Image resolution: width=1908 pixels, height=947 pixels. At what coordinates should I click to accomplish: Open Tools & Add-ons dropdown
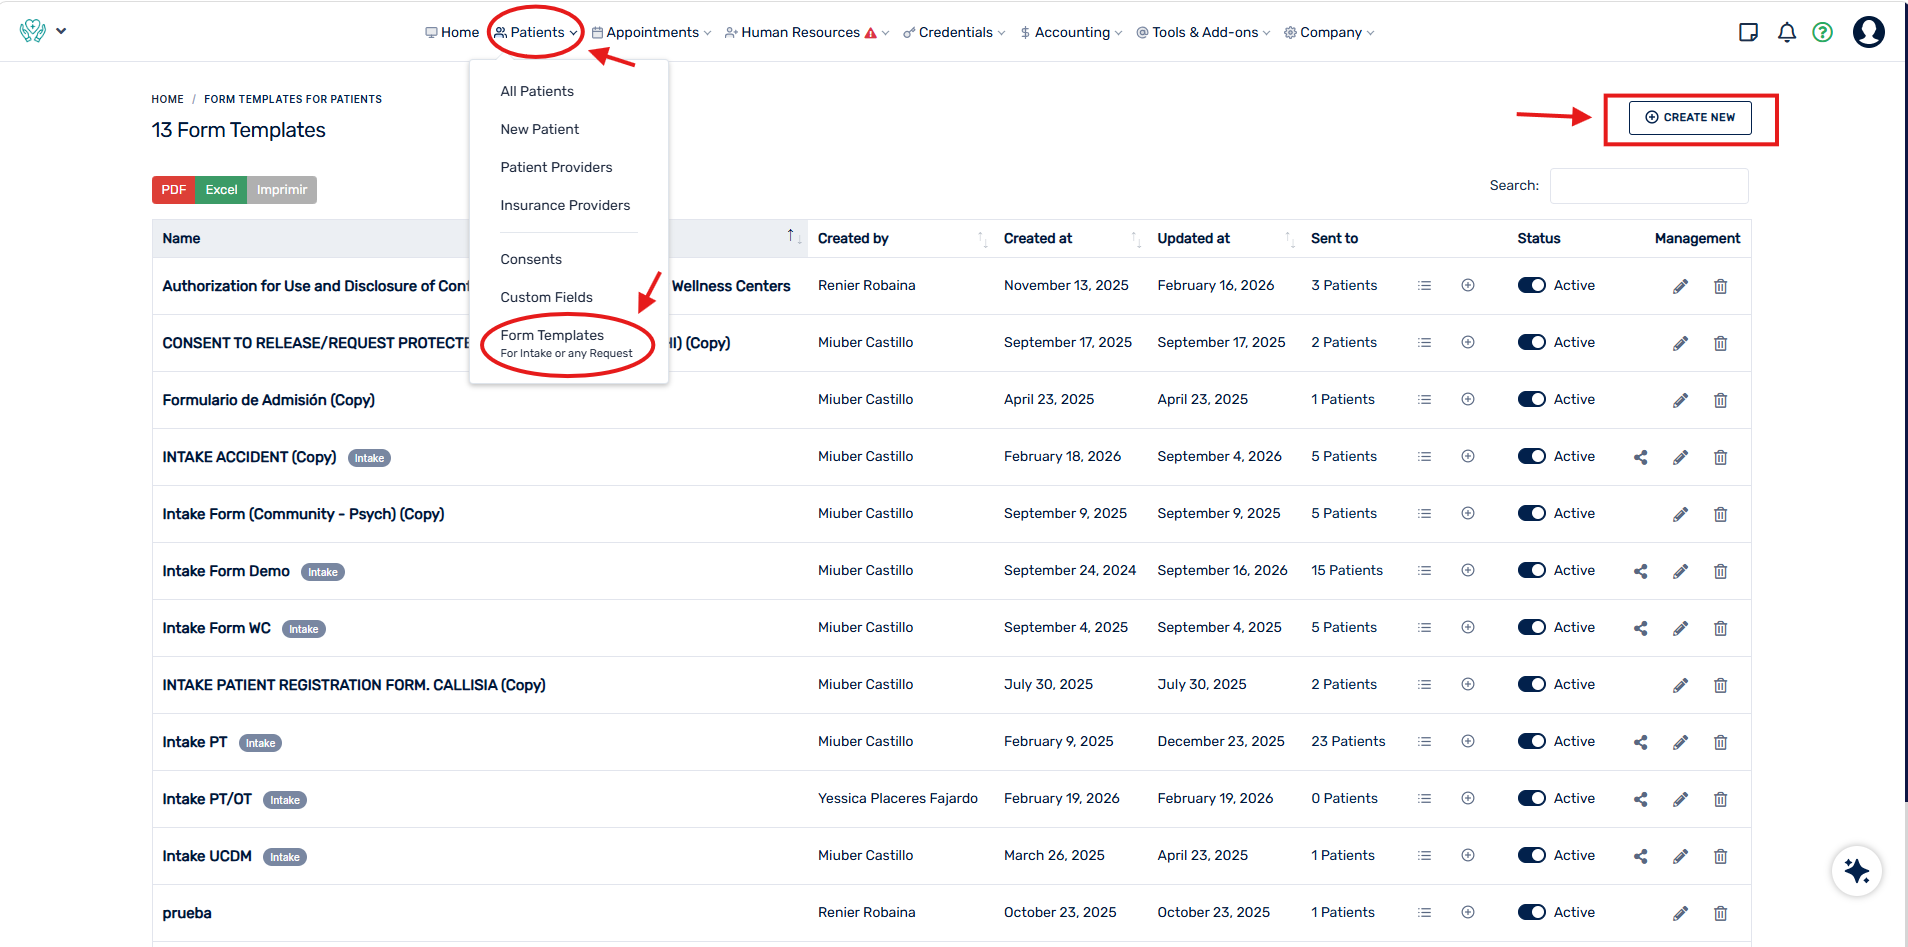coord(1203,32)
